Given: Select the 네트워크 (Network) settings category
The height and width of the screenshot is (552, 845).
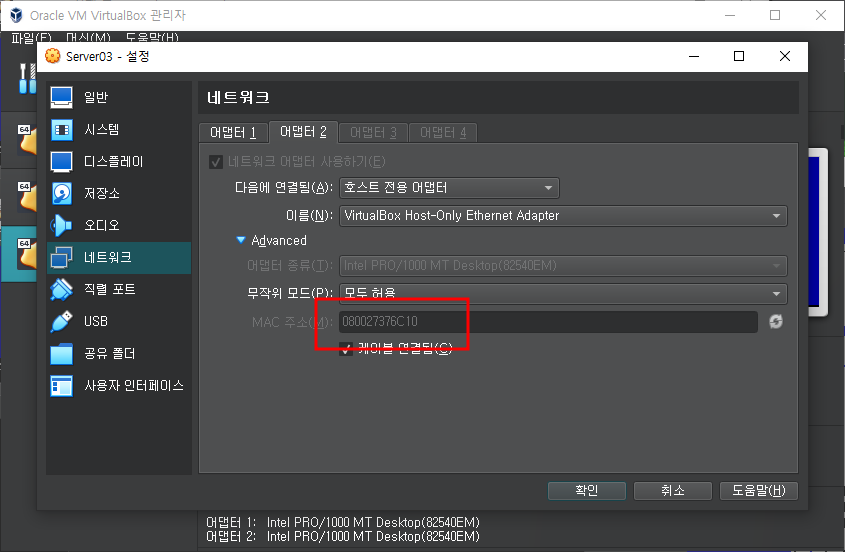Looking at the screenshot, I should click(119, 258).
